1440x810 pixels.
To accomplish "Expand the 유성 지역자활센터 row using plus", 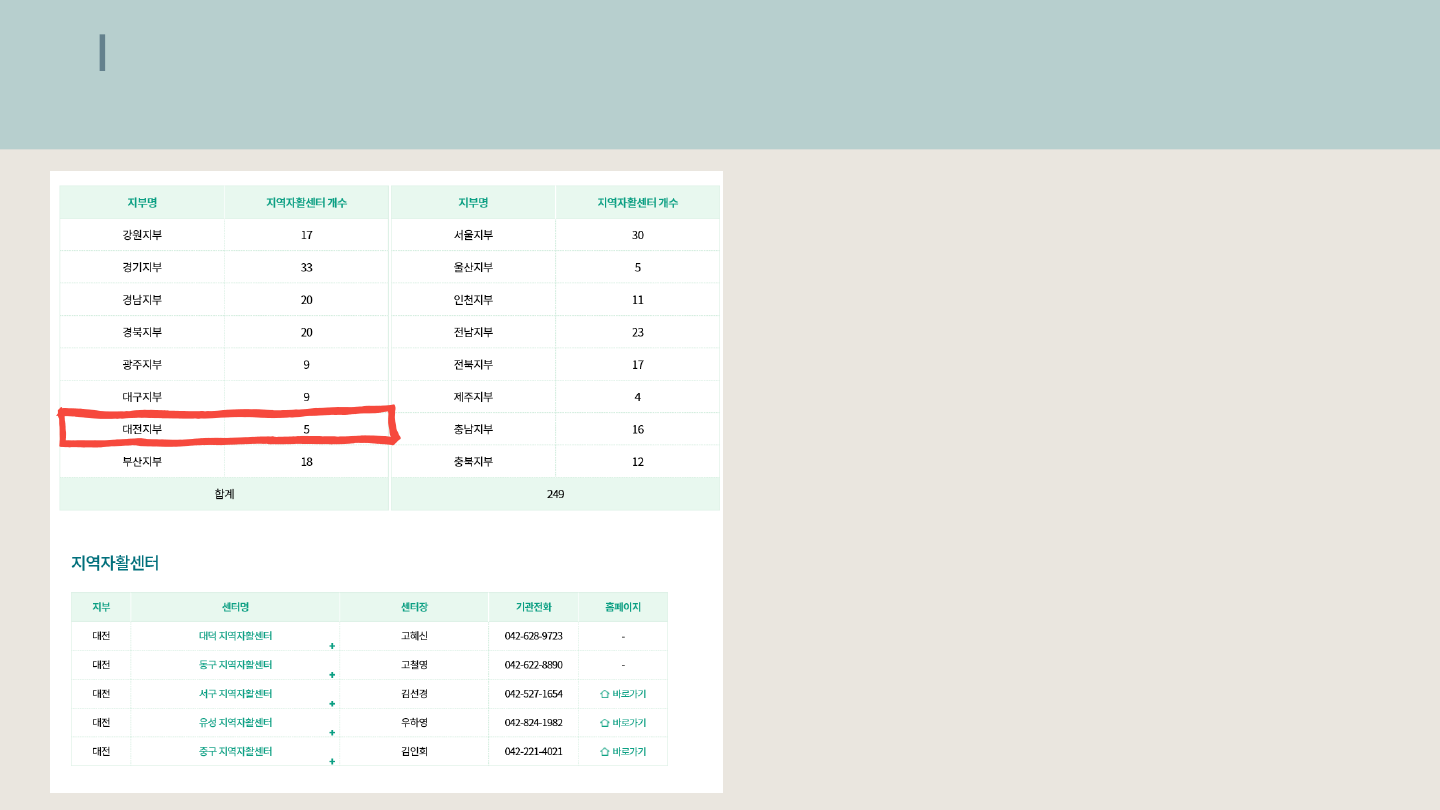I will click(x=332, y=733).
